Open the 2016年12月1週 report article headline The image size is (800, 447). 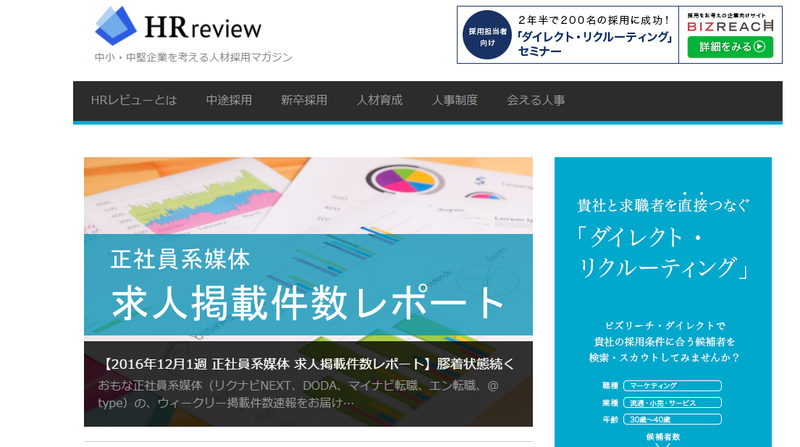pyautogui.click(x=308, y=363)
